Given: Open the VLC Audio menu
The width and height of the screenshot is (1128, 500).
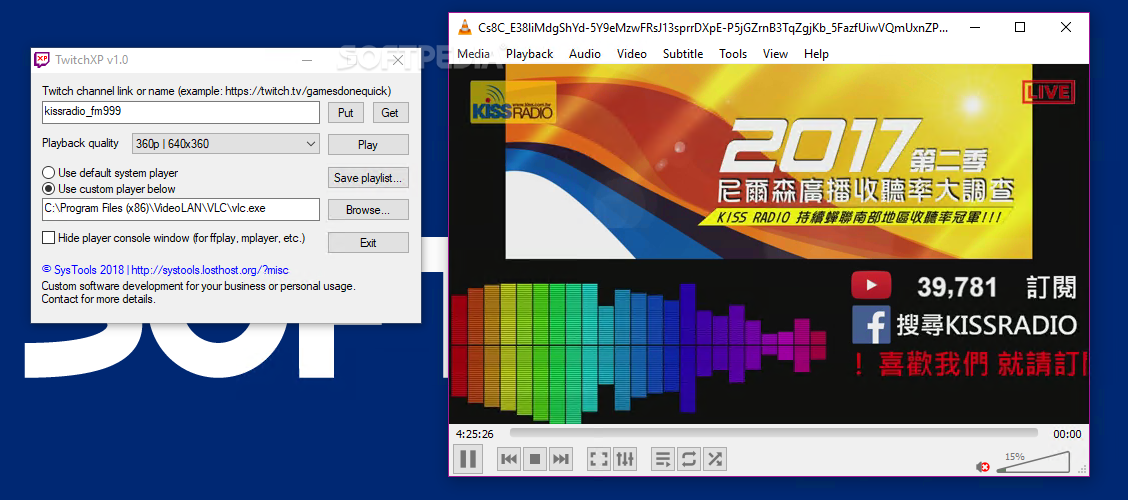Looking at the screenshot, I should point(585,54).
